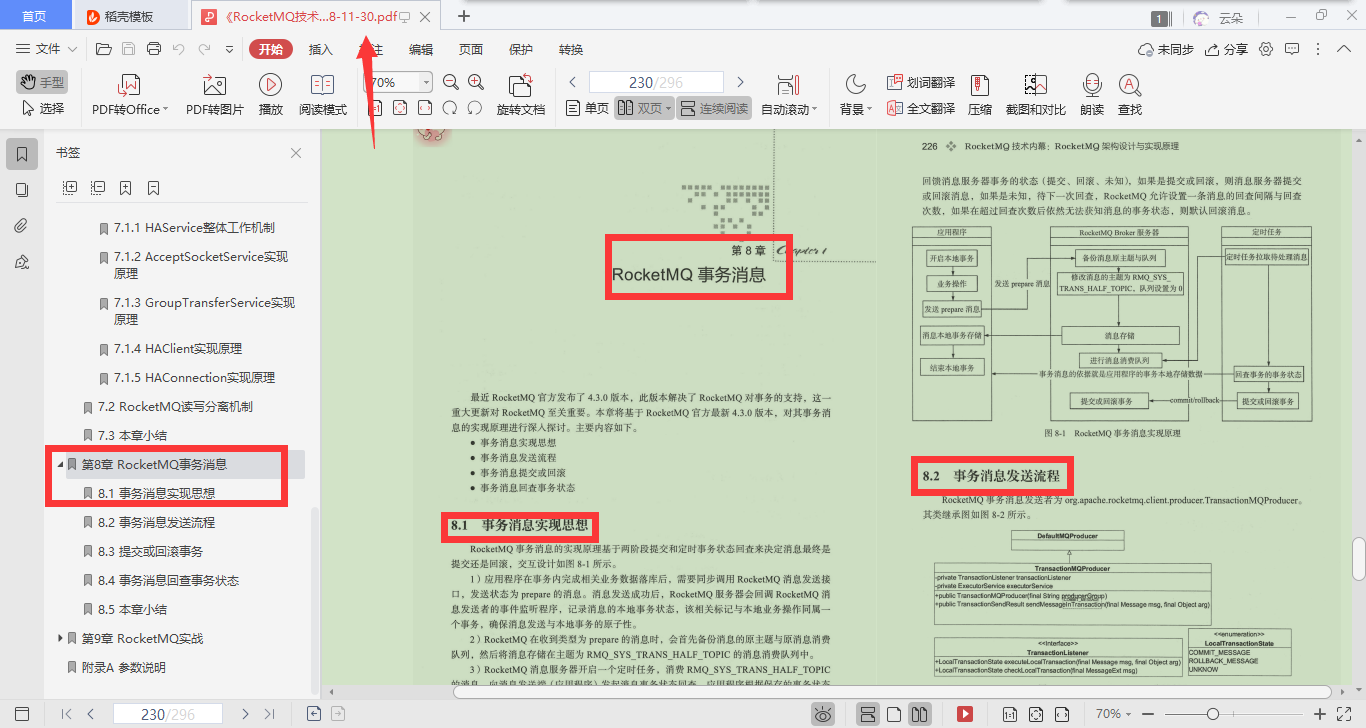Click the 分享 share button
Image resolution: width=1366 pixels, height=728 pixels.
pyautogui.click(x=1227, y=49)
